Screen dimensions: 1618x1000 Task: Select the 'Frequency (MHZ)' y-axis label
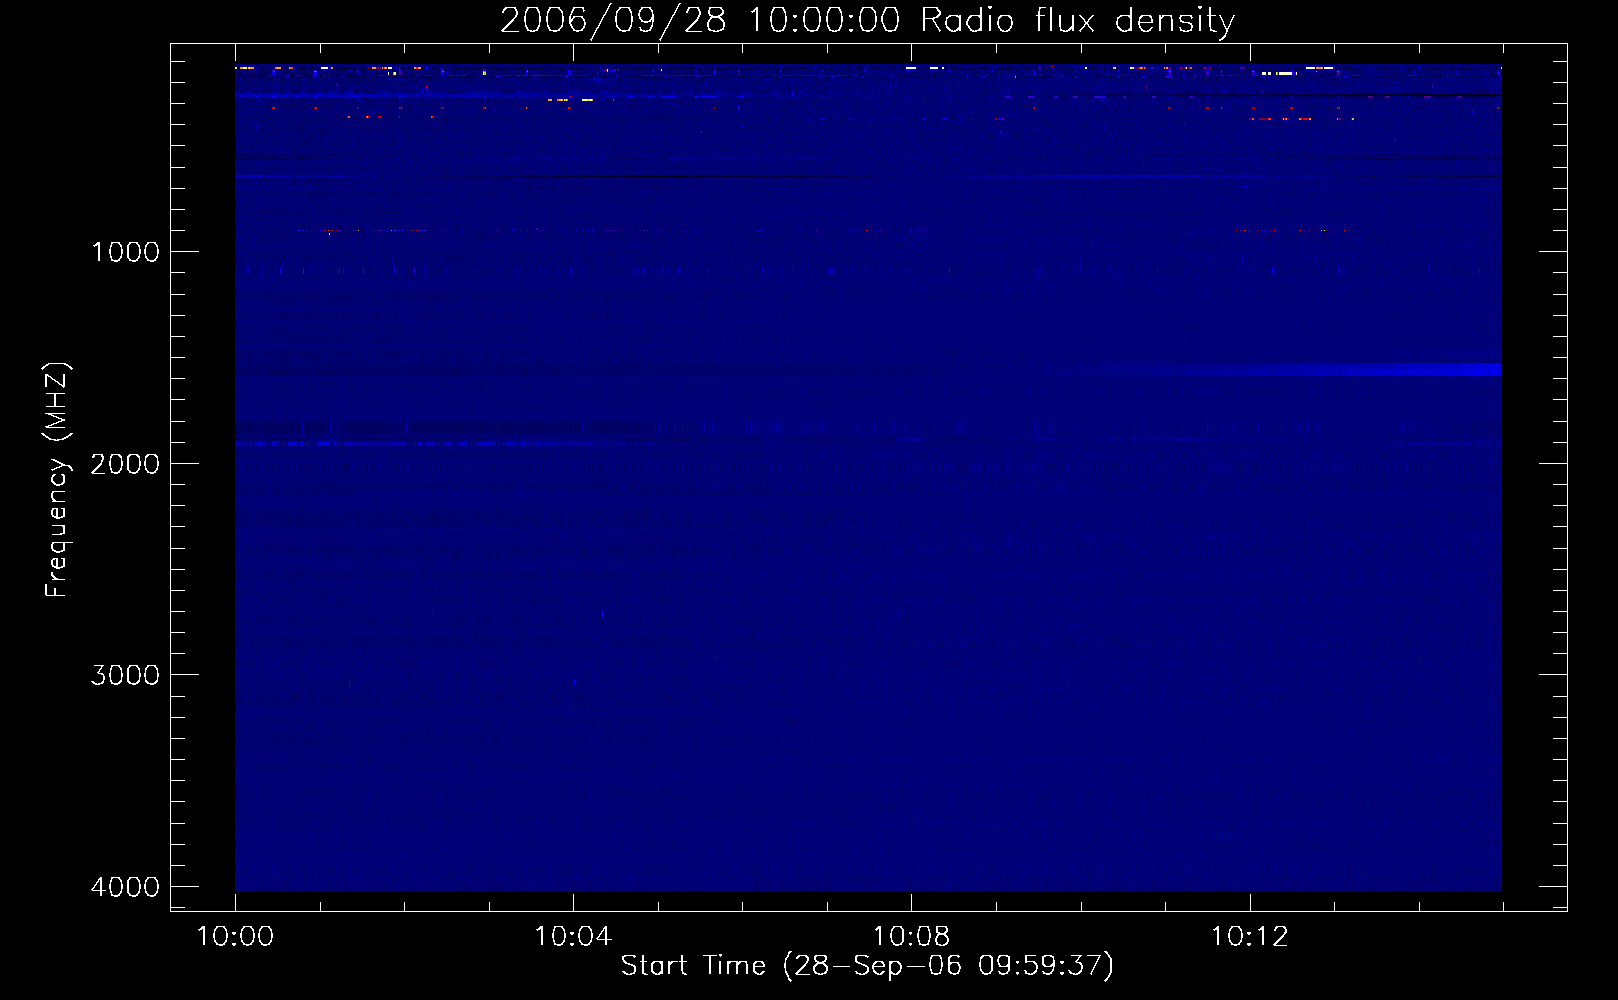tap(57, 479)
